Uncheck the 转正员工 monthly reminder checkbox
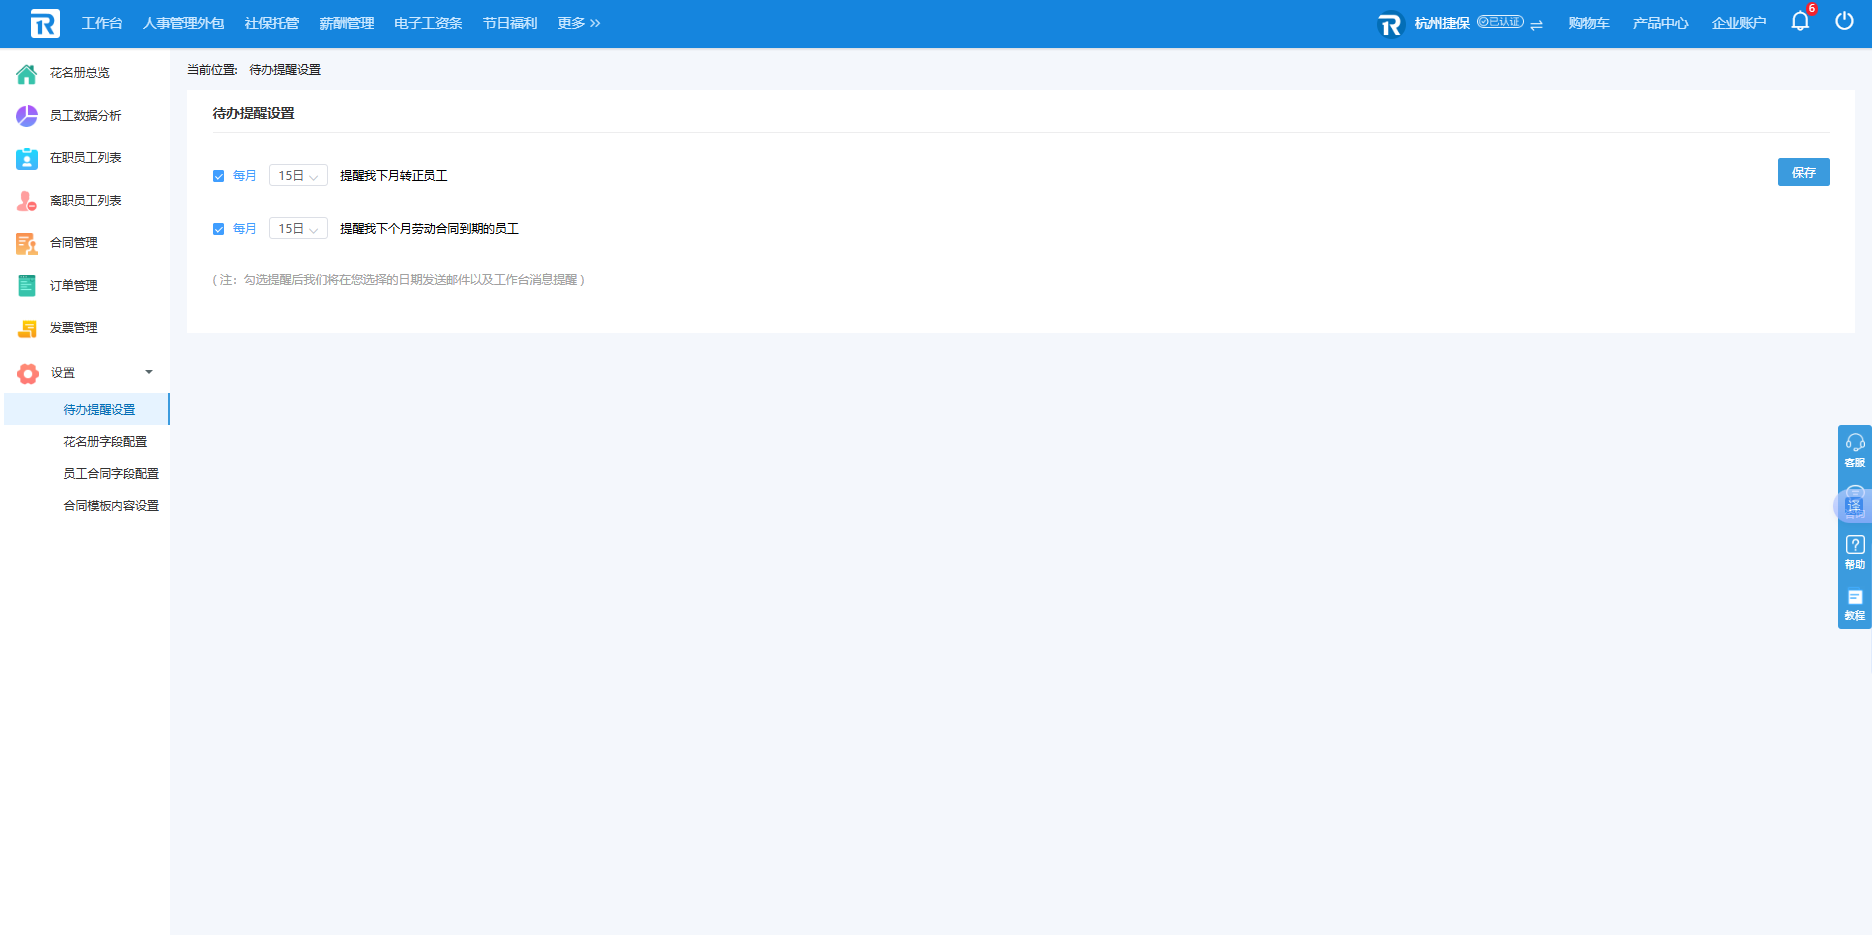 click(x=218, y=176)
